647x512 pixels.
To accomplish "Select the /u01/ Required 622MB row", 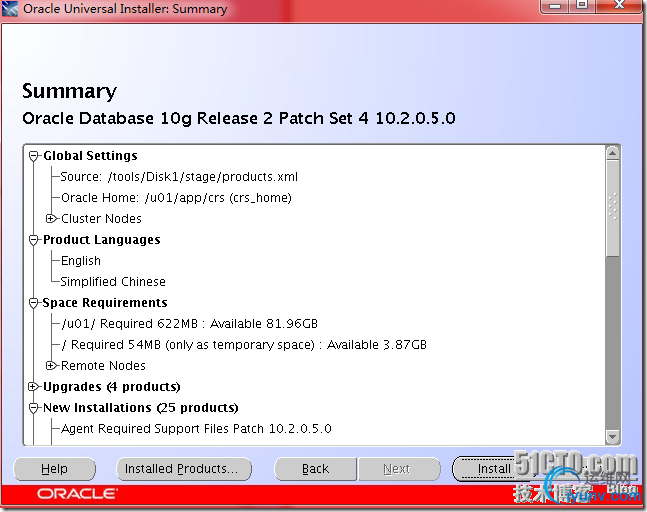I will pos(189,324).
